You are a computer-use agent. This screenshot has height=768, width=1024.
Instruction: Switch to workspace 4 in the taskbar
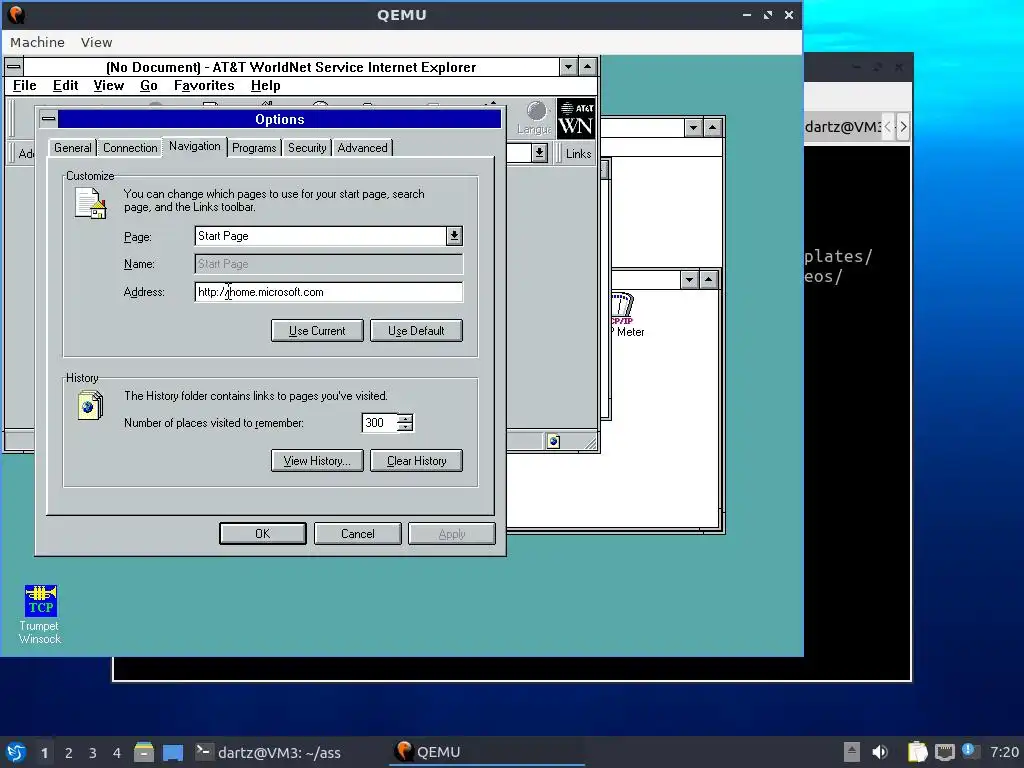coord(117,753)
